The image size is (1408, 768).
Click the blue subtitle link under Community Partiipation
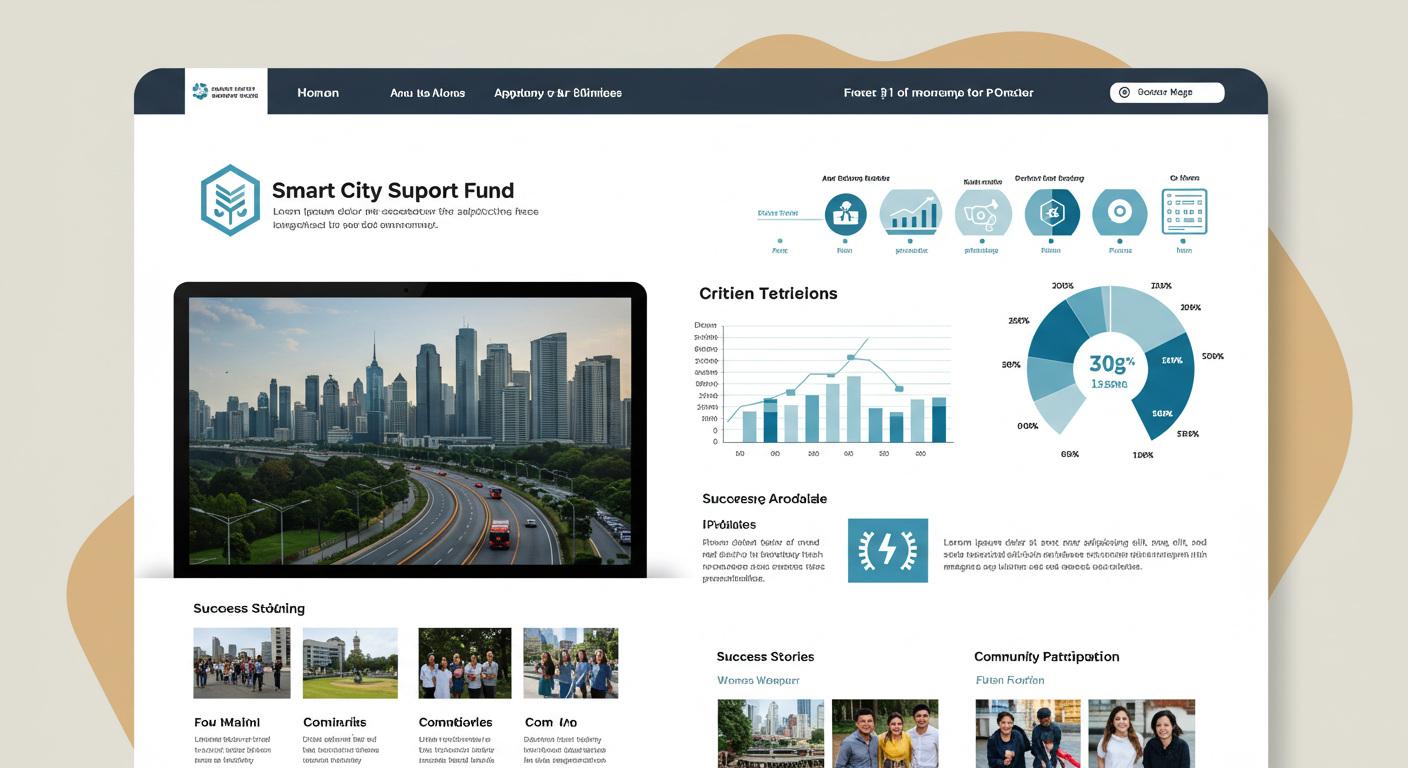coord(1010,680)
